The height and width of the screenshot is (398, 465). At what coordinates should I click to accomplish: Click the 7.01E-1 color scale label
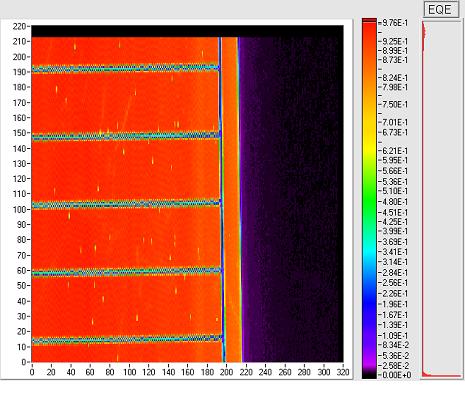pyautogui.click(x=395, y=122)
